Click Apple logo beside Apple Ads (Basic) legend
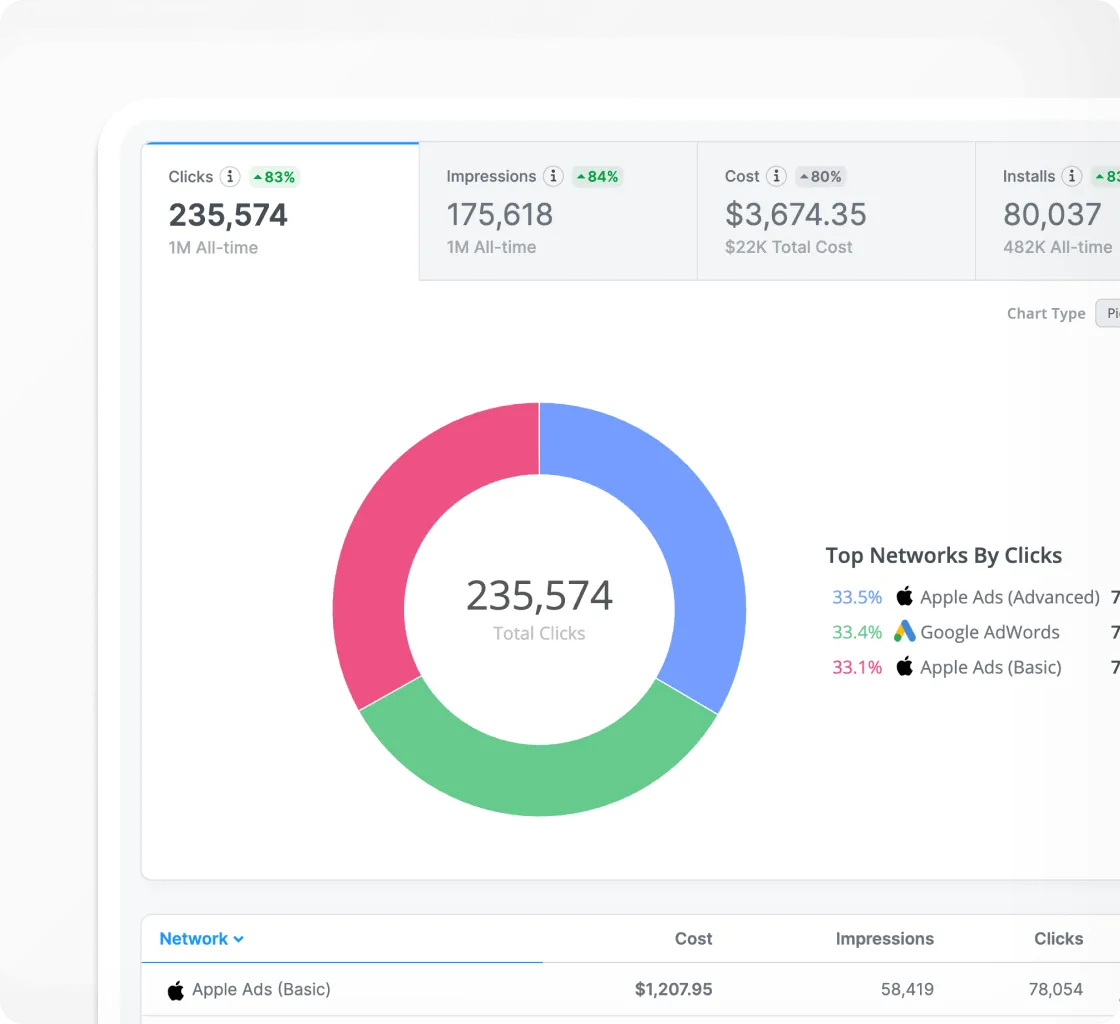Image resolution: width=1120 pixels, height=1024 pixels. pyautogui.click(x=904, y=666)
